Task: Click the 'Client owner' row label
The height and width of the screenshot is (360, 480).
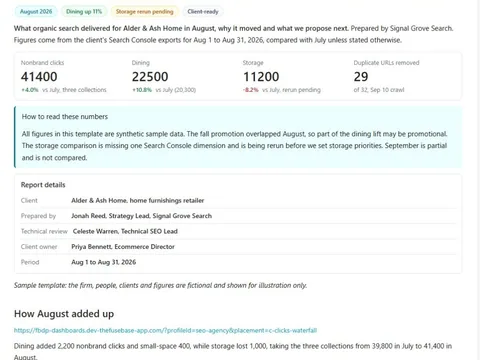Action: click(x=39, y=247)
